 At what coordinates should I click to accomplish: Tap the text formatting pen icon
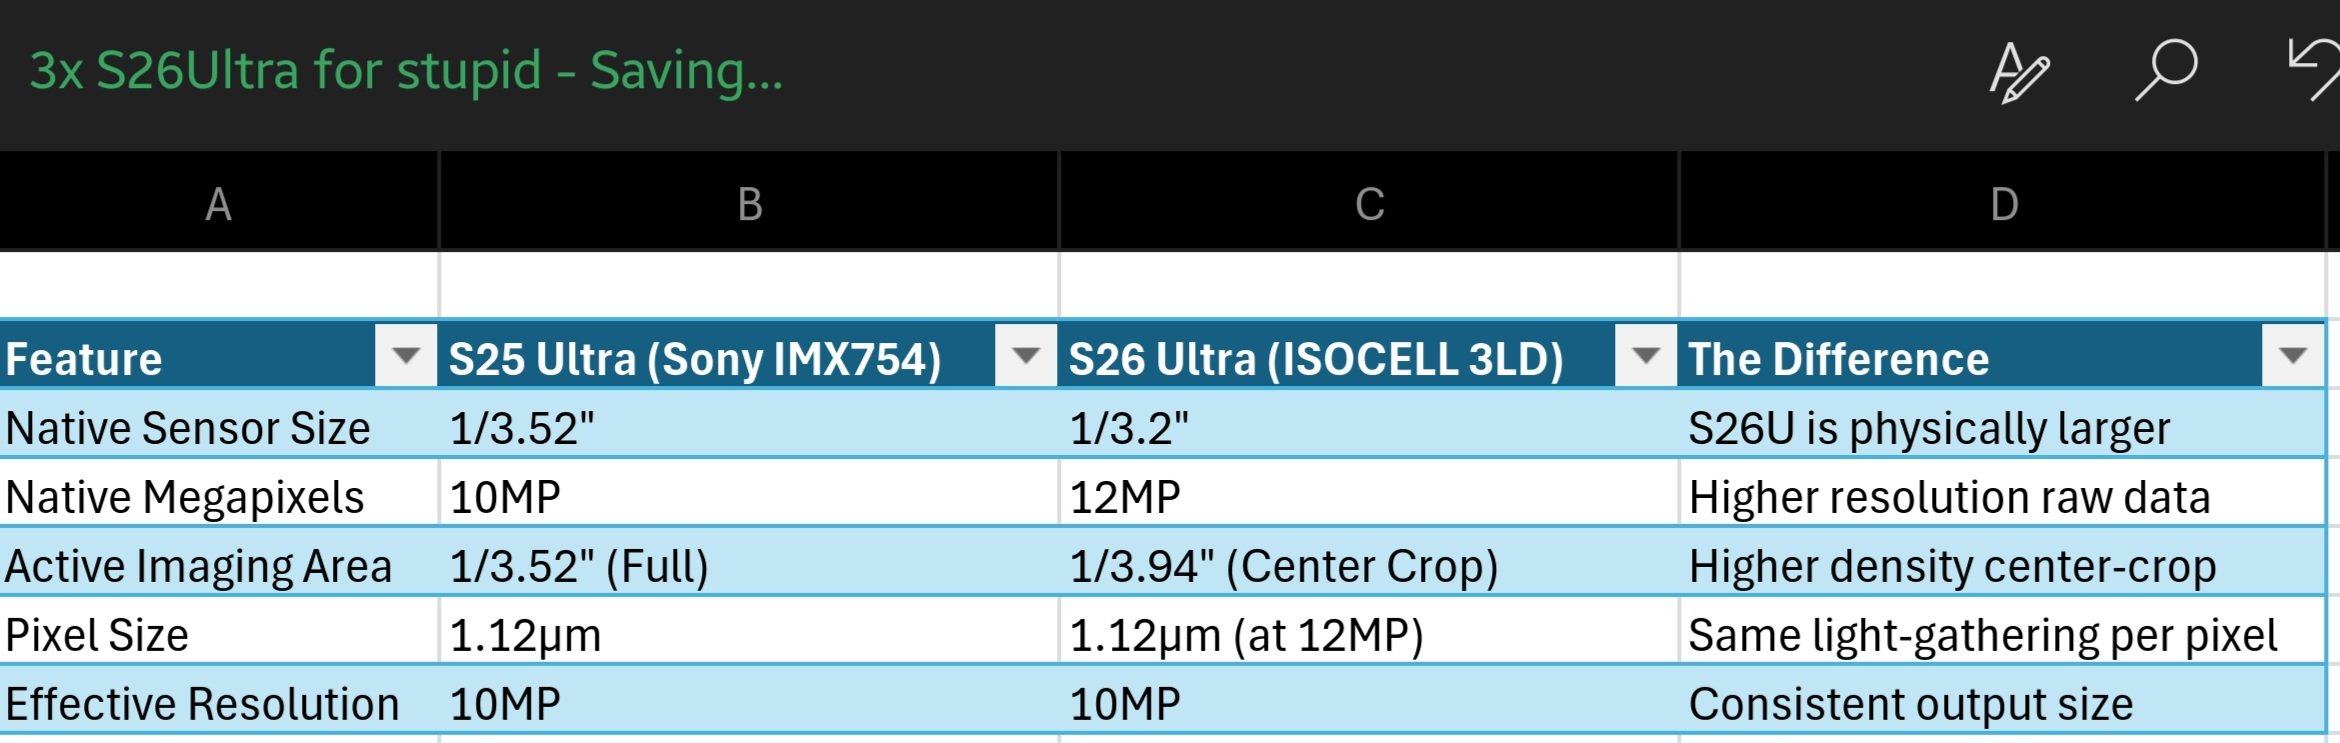2019,72
